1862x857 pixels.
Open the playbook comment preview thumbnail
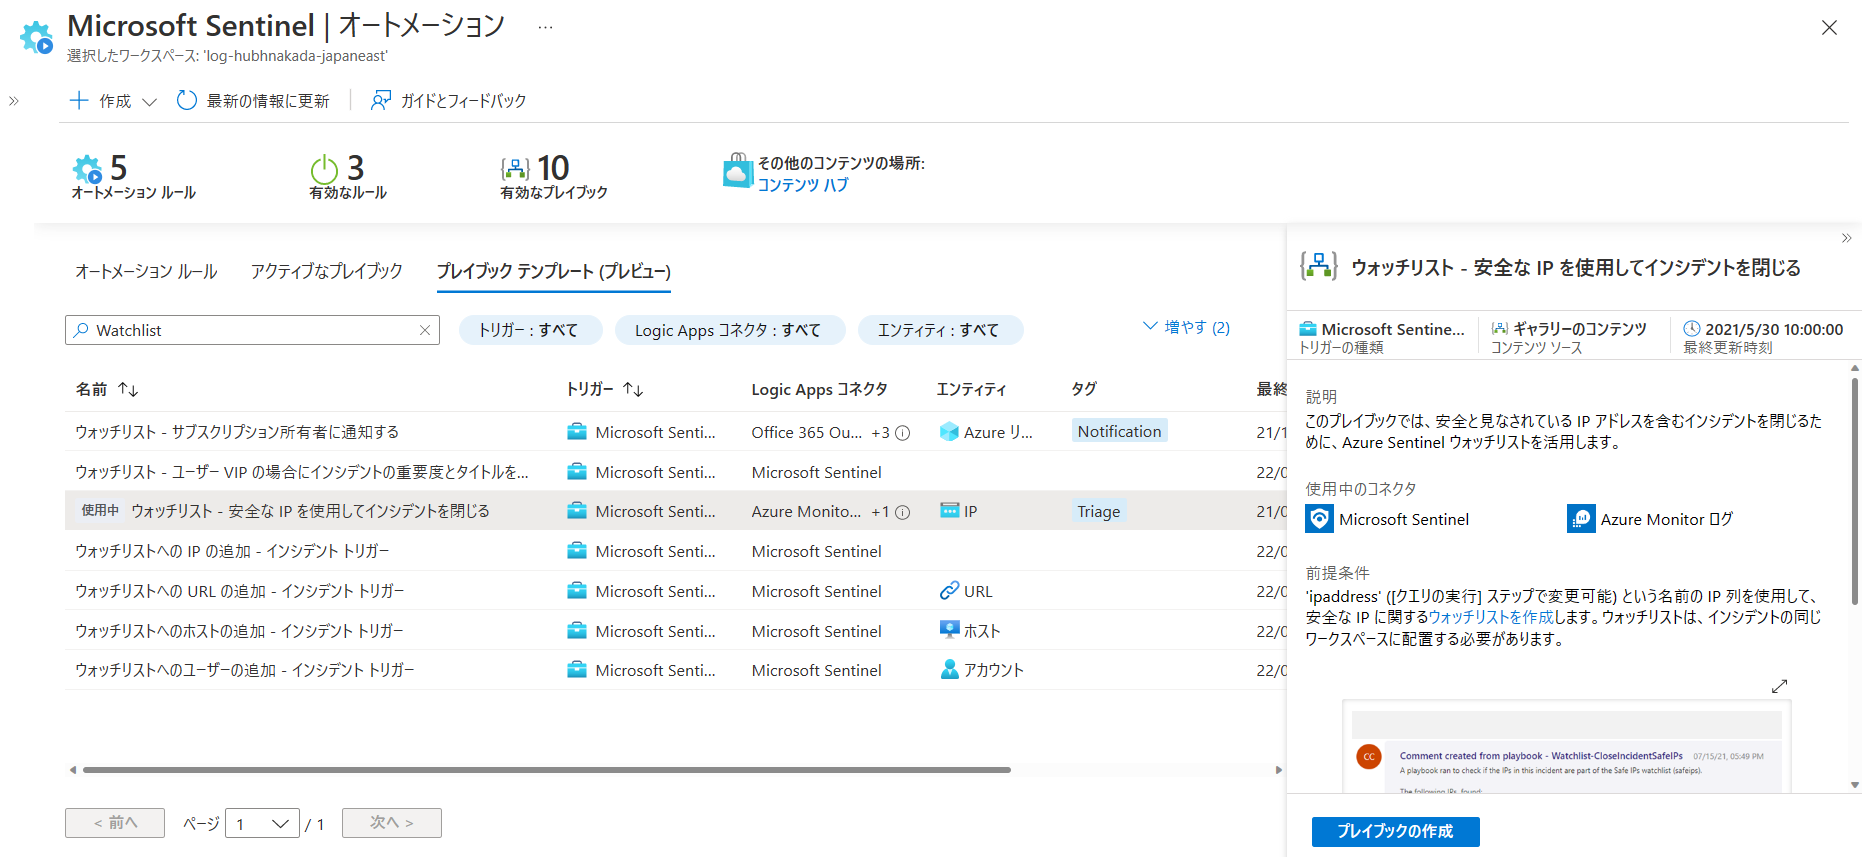pyautogui.click(x=1566, y=747)
